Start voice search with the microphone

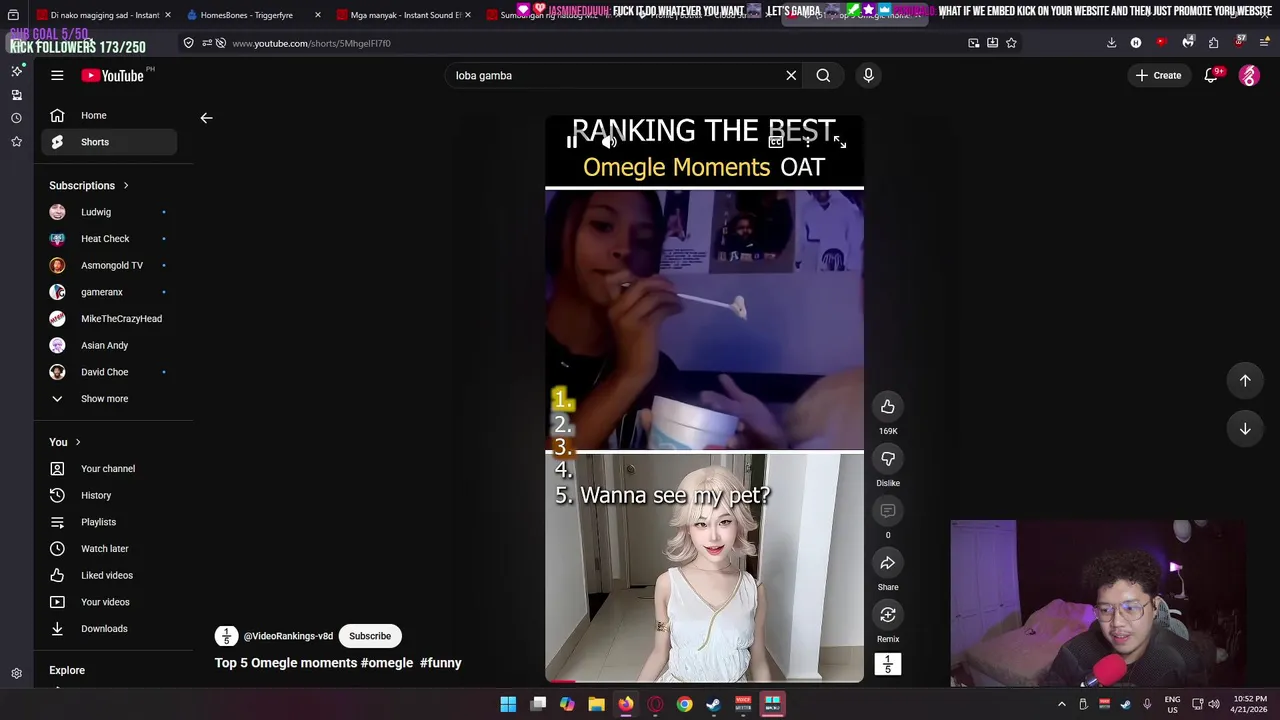pos(868,75)
